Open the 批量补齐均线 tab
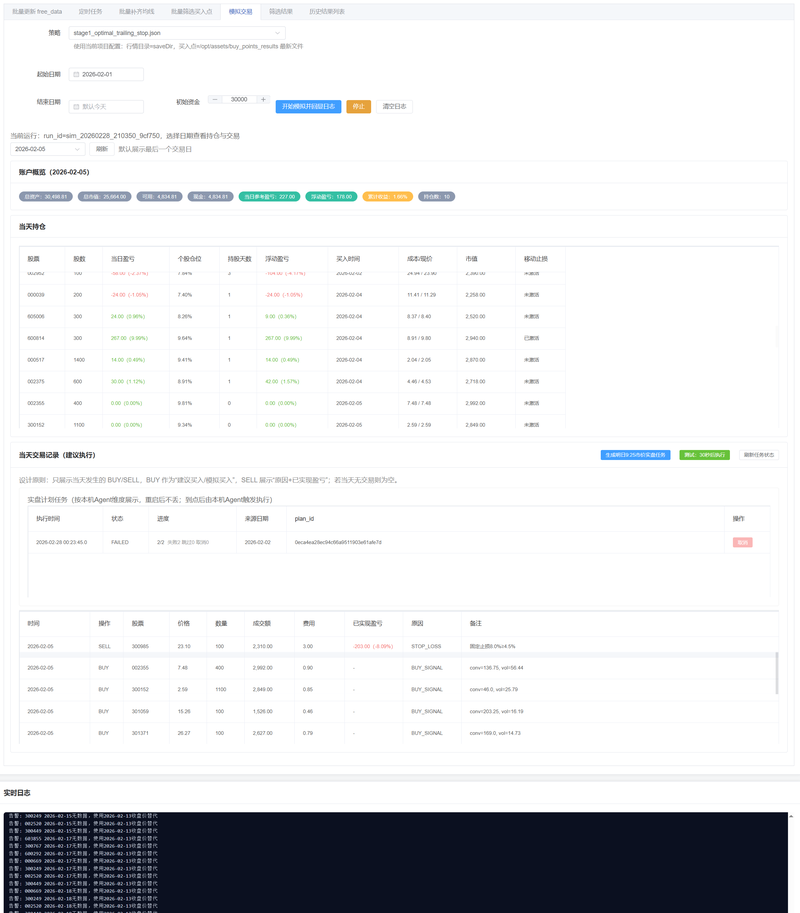Image resolution: width=800 pixels, height=913 pixels. tap(137, 12)
